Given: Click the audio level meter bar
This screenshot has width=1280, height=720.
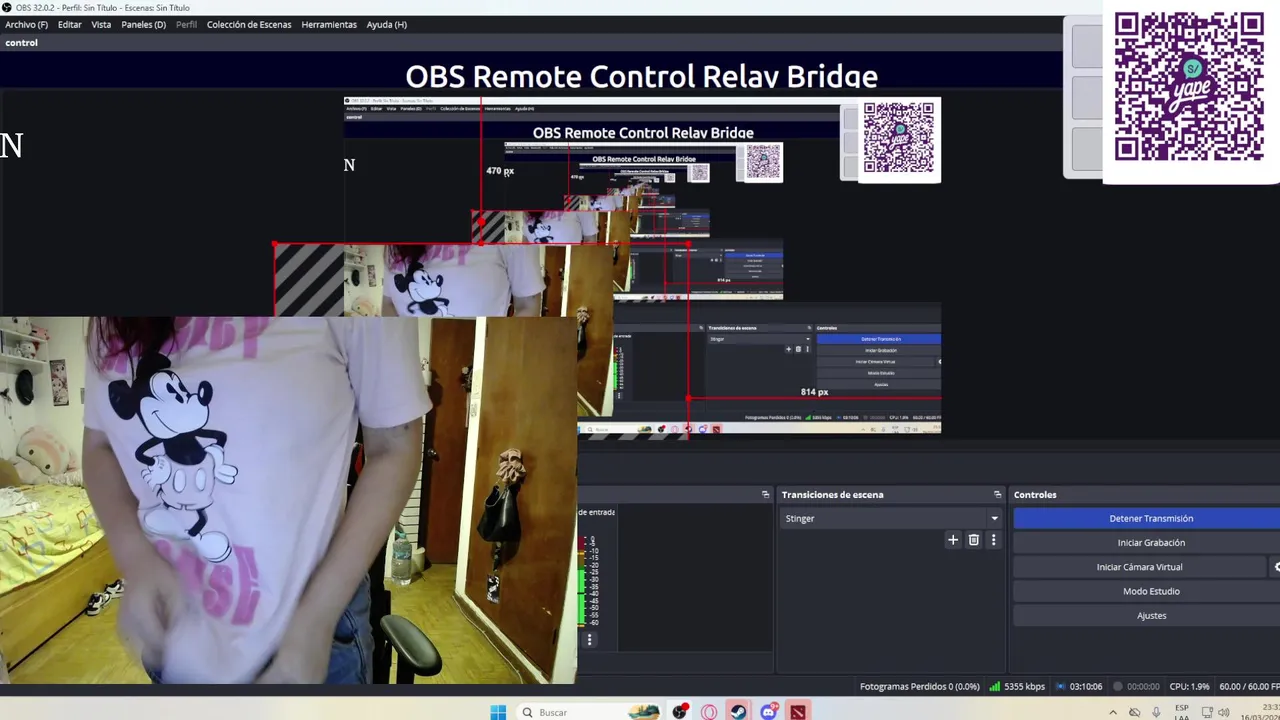Looking at the screenshot, I should pyautogui.click(x=581, y=580).
